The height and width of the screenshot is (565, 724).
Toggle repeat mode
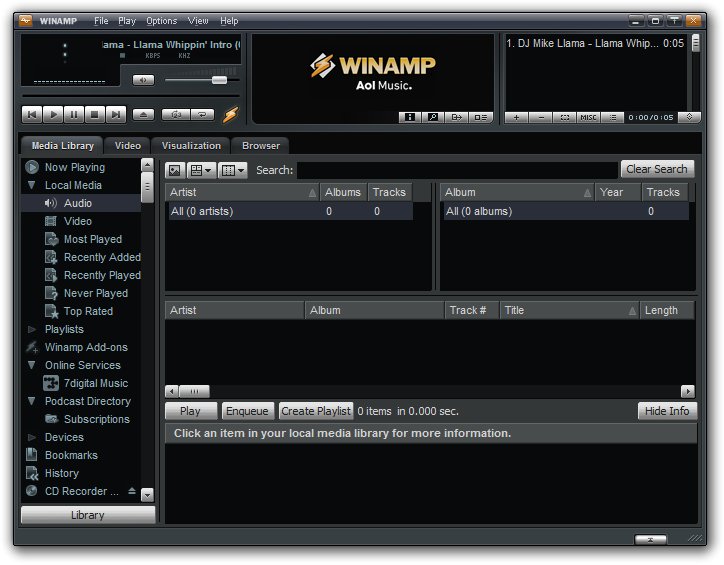[x=202, y=114]
